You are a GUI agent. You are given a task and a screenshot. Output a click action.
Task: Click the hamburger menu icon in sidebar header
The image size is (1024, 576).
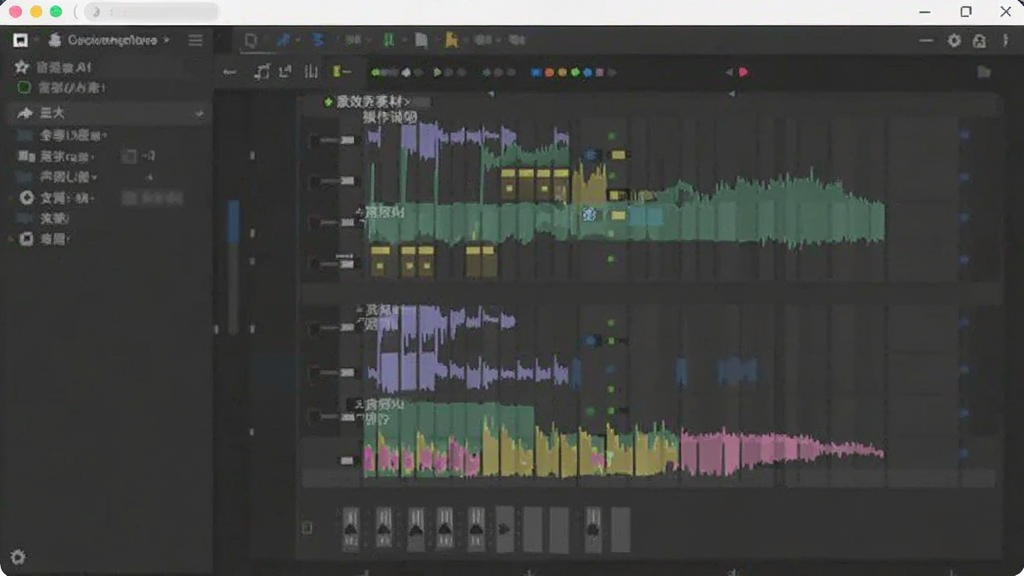pyautogui.click(x=195, y=40)
